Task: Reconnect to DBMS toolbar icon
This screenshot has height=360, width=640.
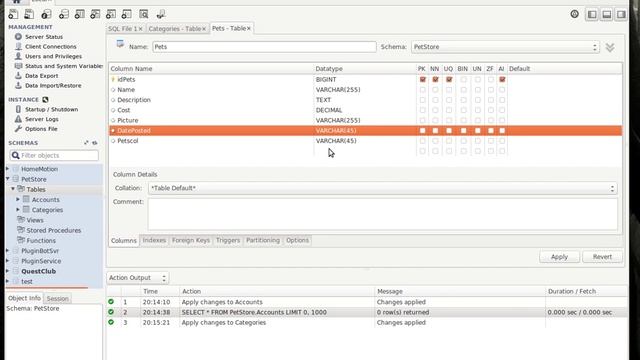Action: pos(160,14)
